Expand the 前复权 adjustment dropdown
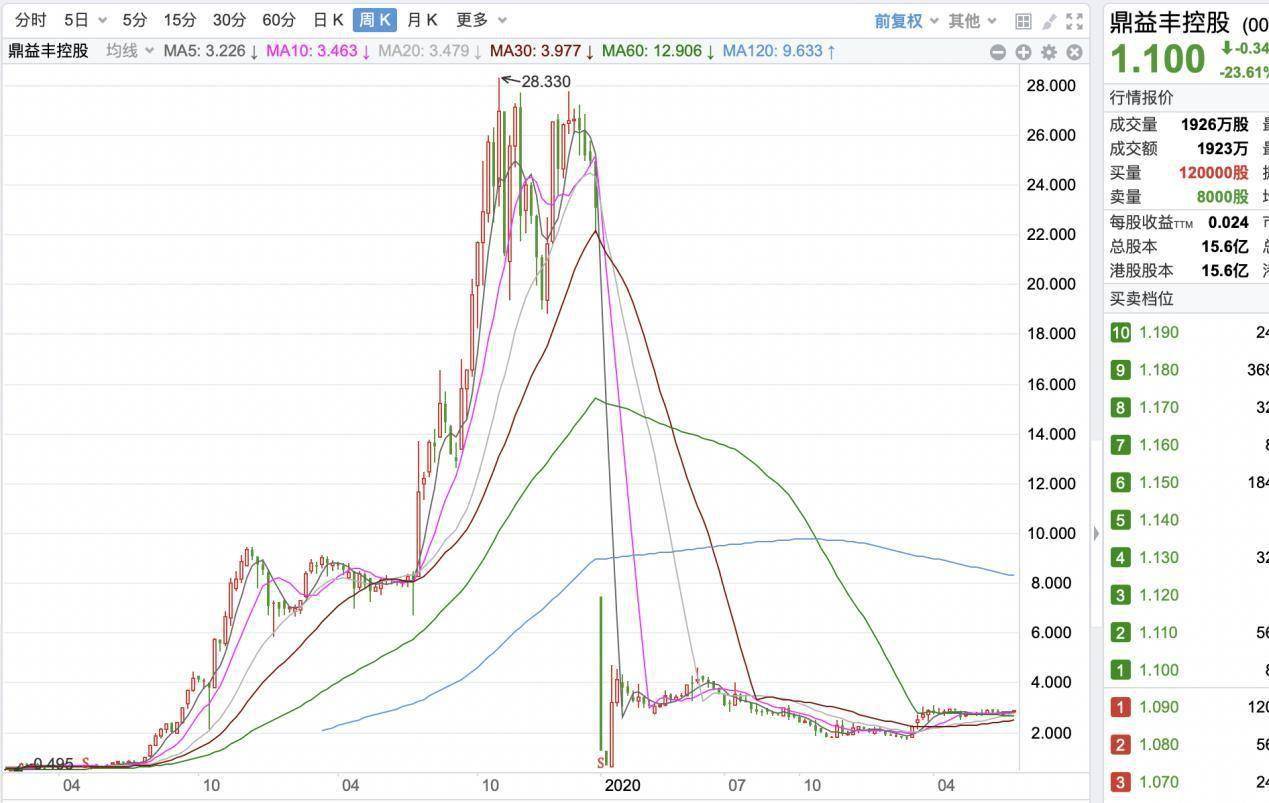This screenshot has height=803, width=1269. coord(906,20)
